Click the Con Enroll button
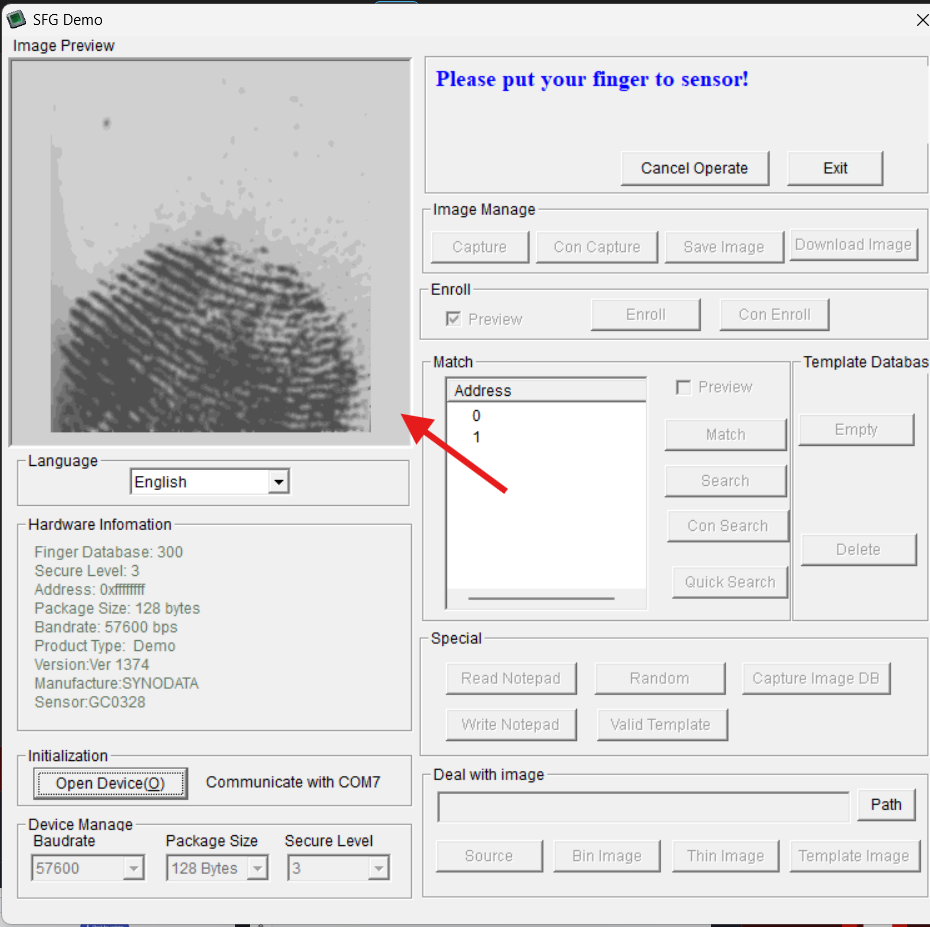This screenshot has height=927, width=930. (774, 314)
